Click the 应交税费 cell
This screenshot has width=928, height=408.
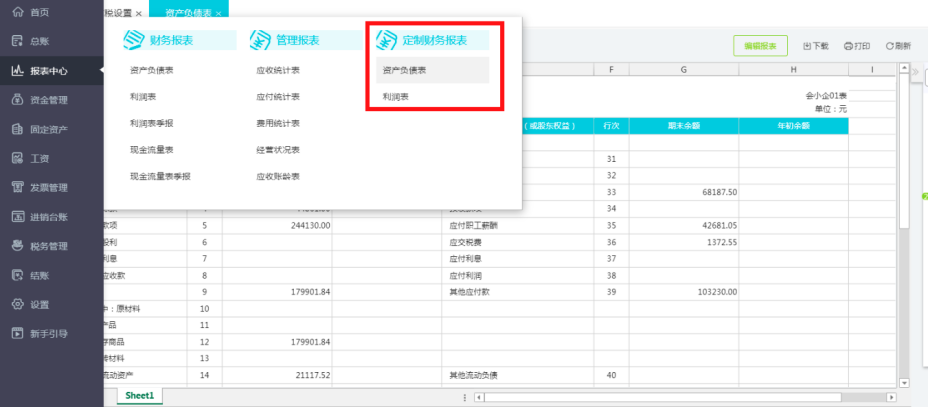tap(518, 242)
